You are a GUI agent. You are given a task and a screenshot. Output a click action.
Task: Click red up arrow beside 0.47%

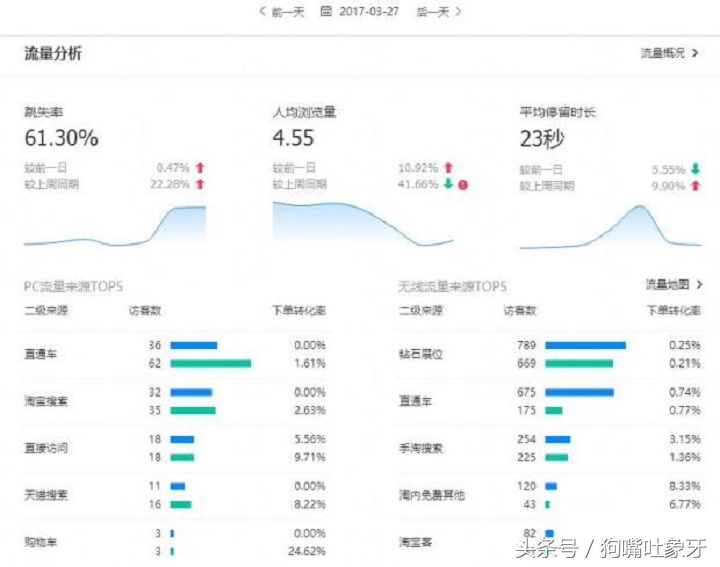point(200,168)
